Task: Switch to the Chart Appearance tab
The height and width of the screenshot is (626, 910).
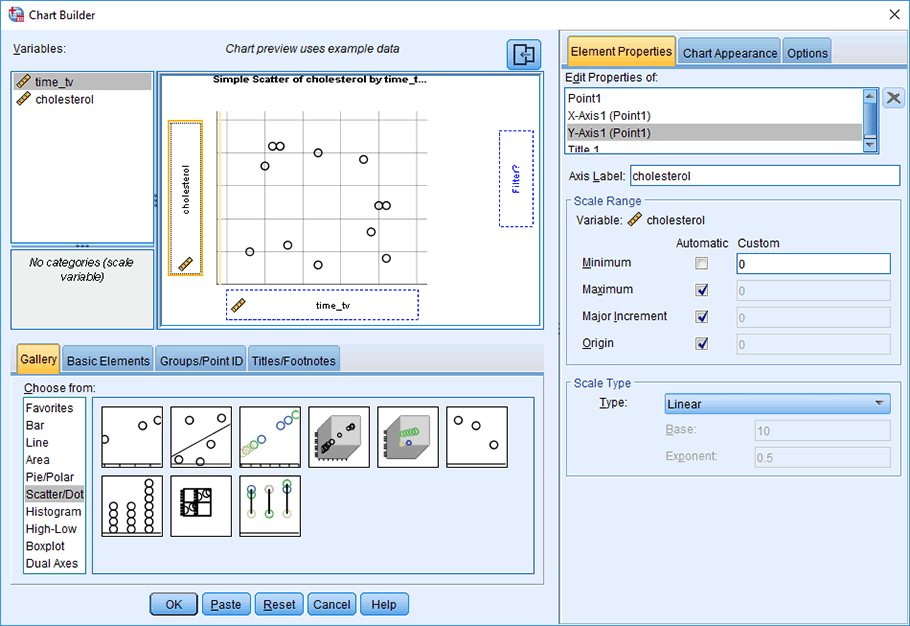Action: (x=729, y=53)
